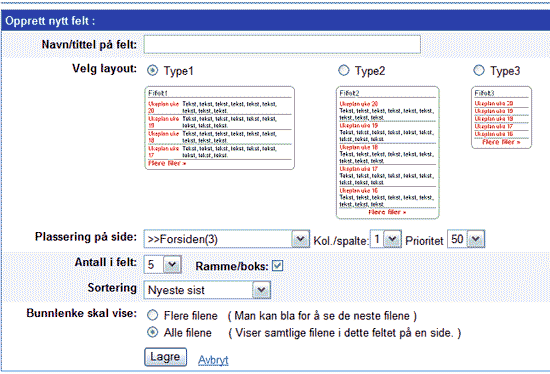
Task: Select the Flere filene radio option
Action: [152, 315]
